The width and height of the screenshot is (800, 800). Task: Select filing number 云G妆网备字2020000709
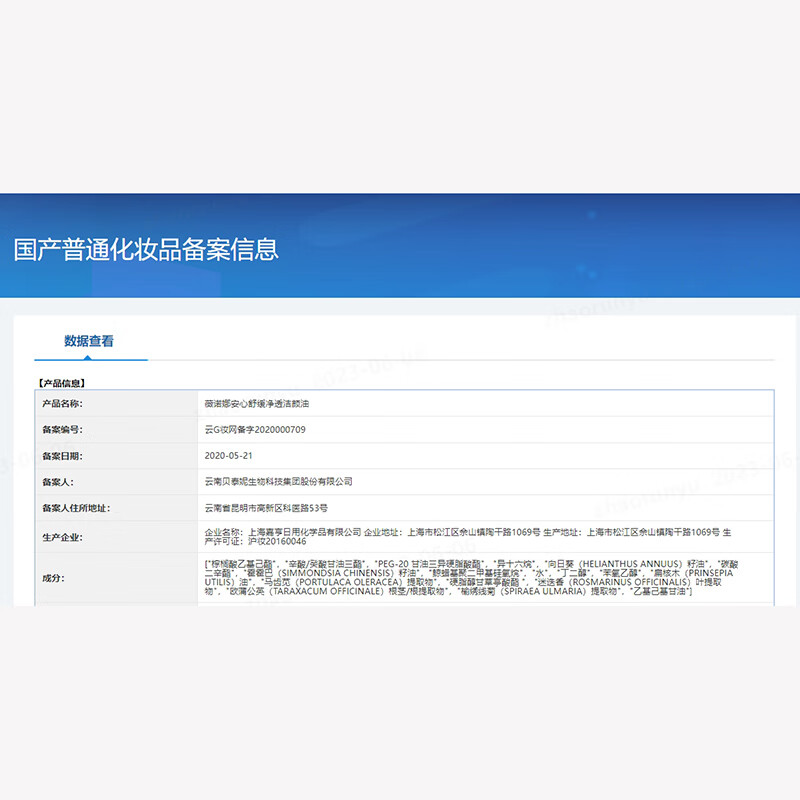point(254,429)
